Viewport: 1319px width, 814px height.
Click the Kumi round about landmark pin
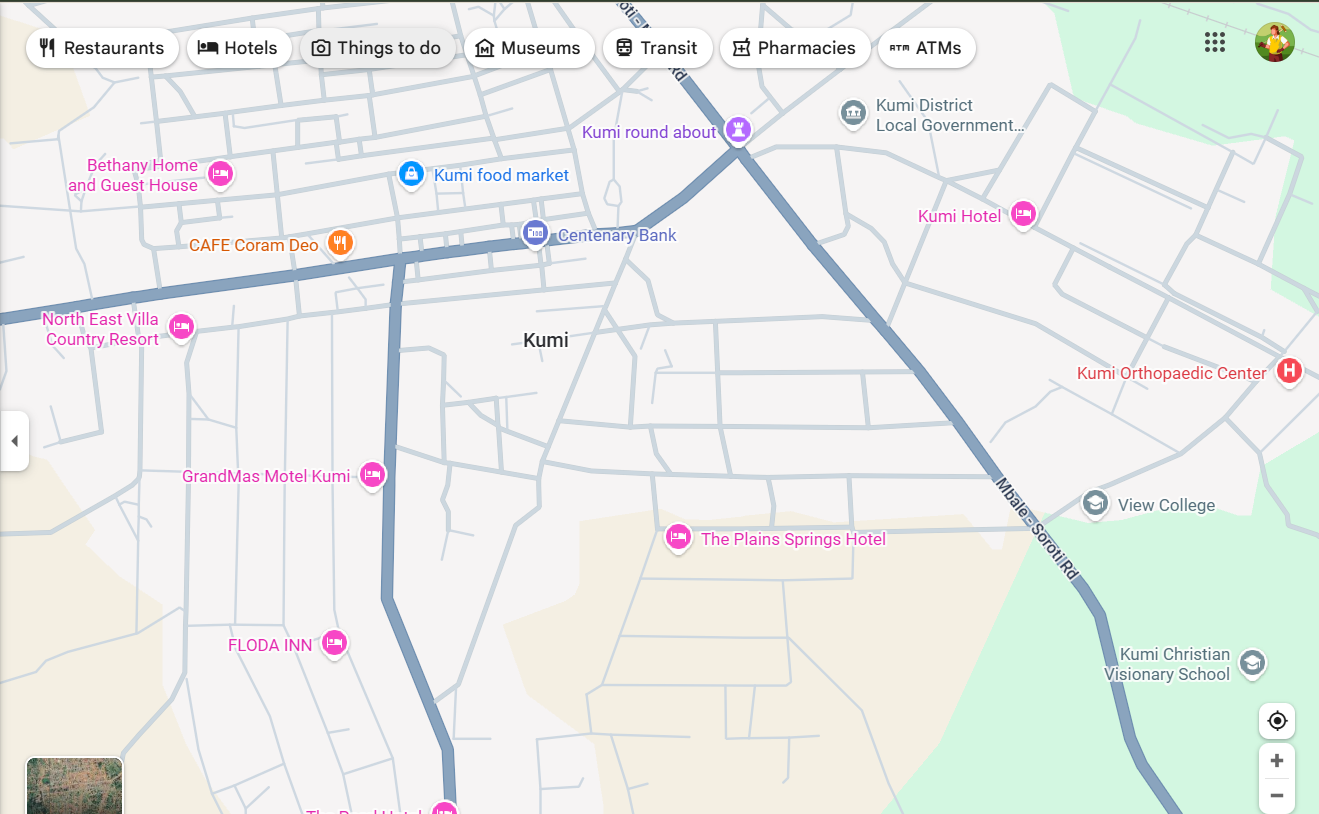739,129
